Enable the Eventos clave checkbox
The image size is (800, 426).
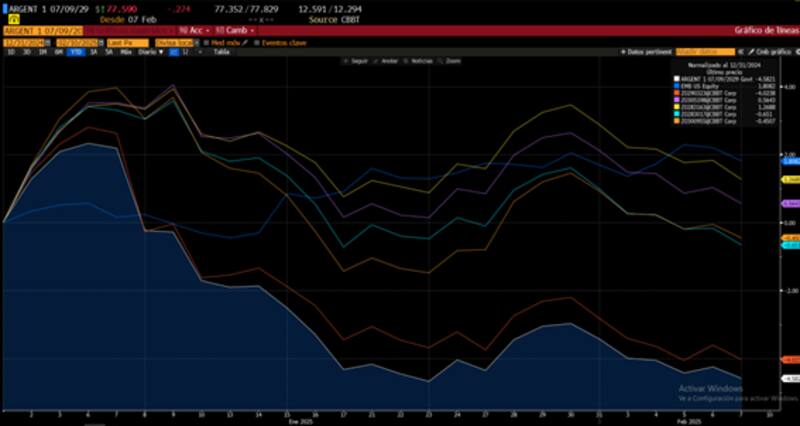tap(255, 42)
